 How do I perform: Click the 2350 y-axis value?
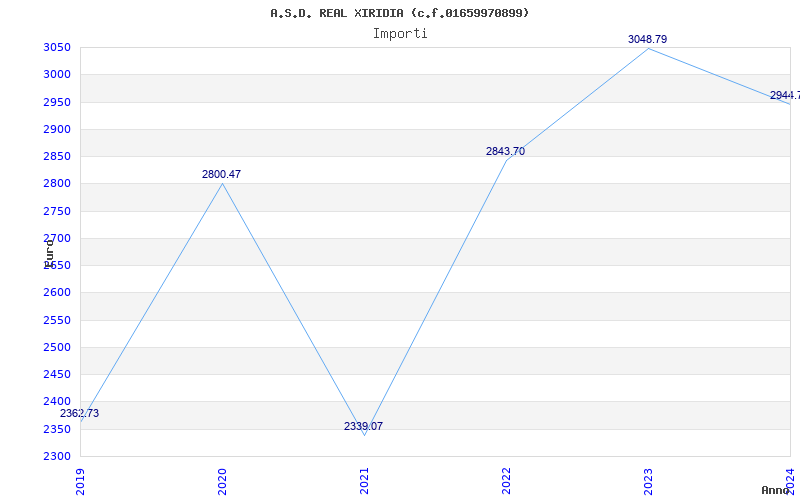click(x=57, y=430)
